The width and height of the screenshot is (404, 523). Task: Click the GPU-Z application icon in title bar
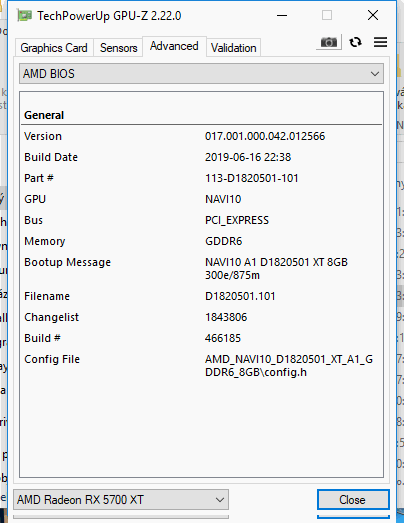click(25, 15)
